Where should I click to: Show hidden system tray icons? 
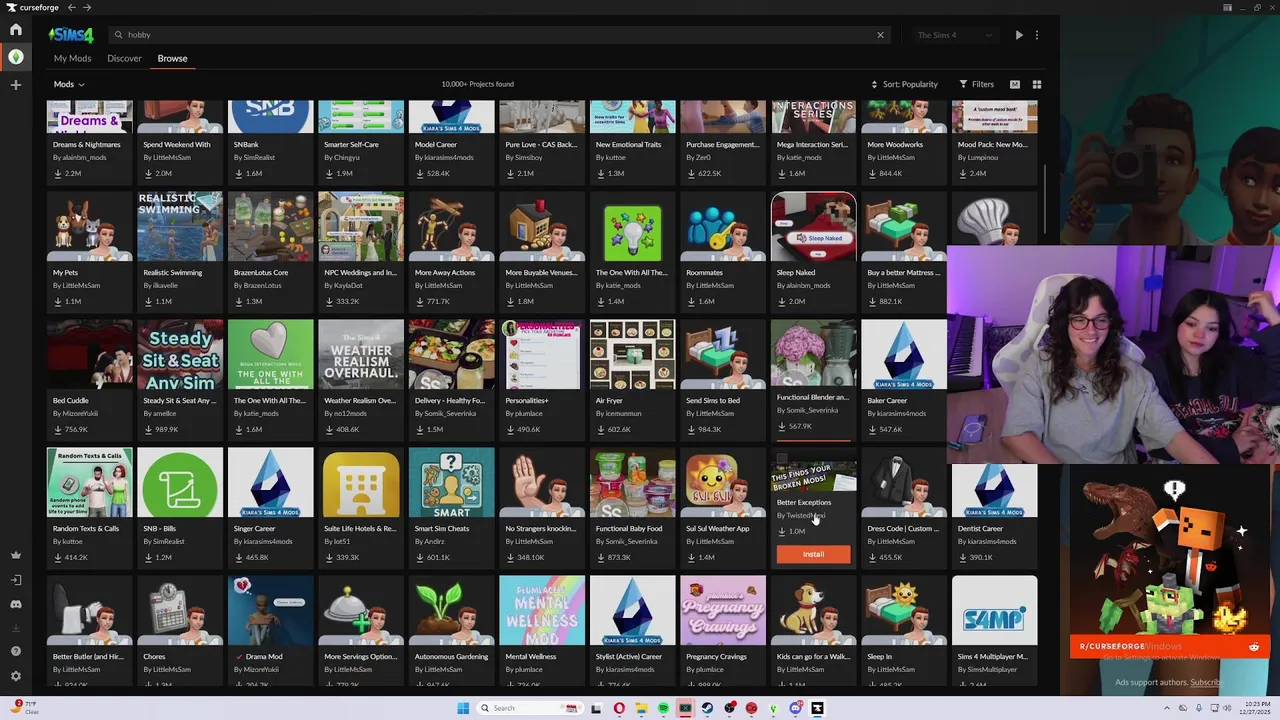click(1167, 708)
